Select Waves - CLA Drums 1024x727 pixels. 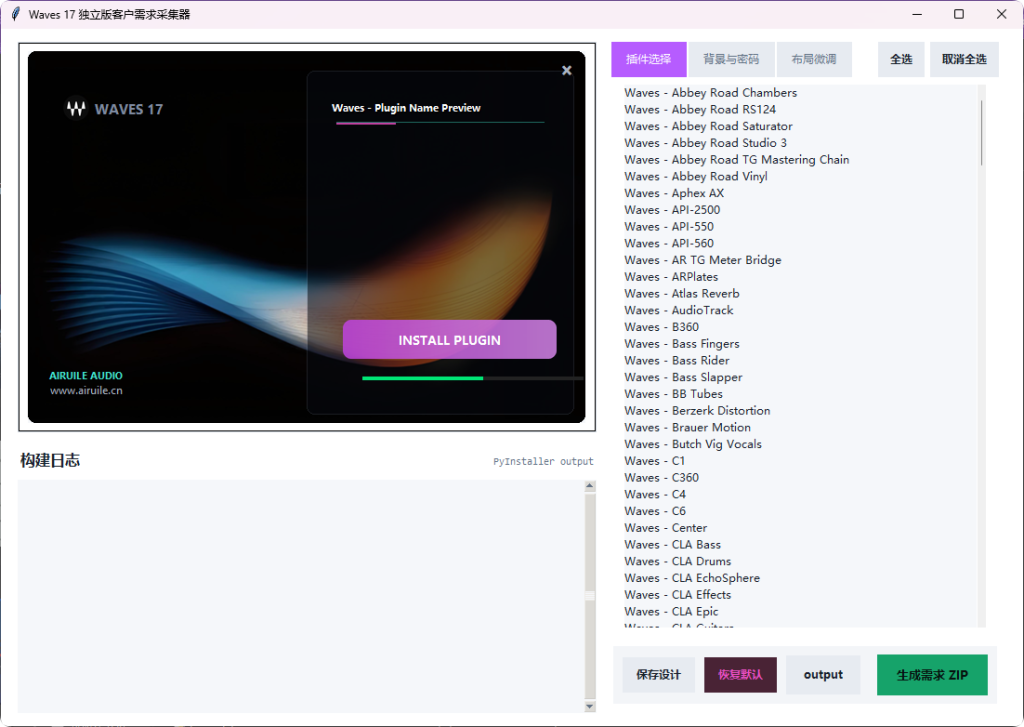(677, 561)
